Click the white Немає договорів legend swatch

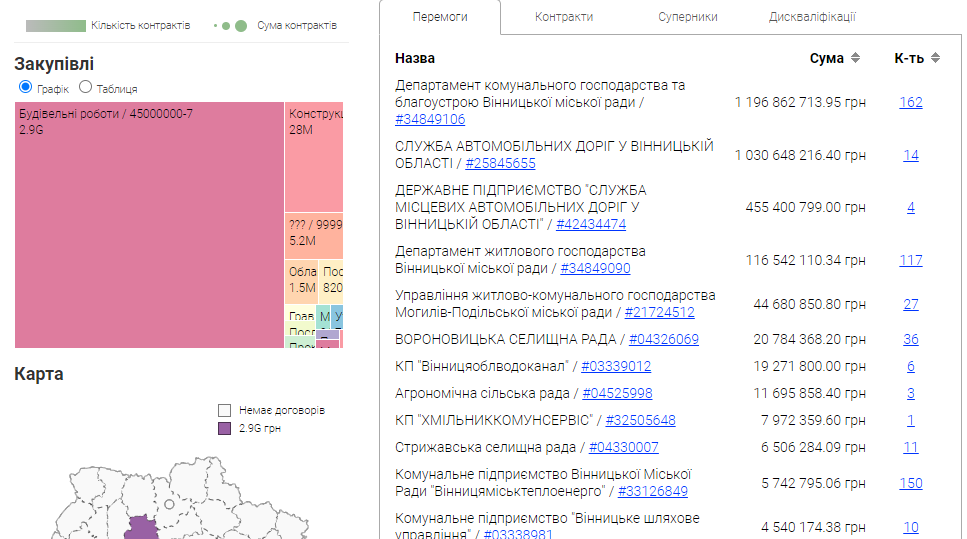point(225,410)
